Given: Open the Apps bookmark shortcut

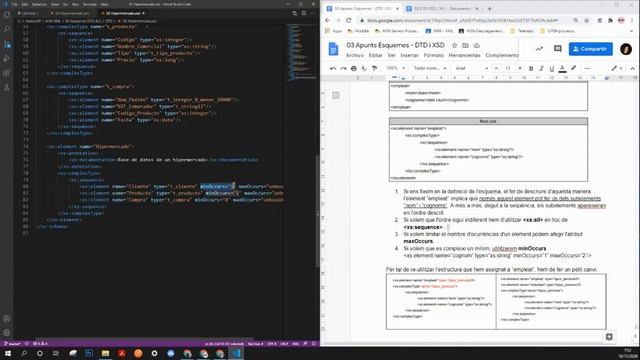Looking at the screenshot, I should pos(333,31).
